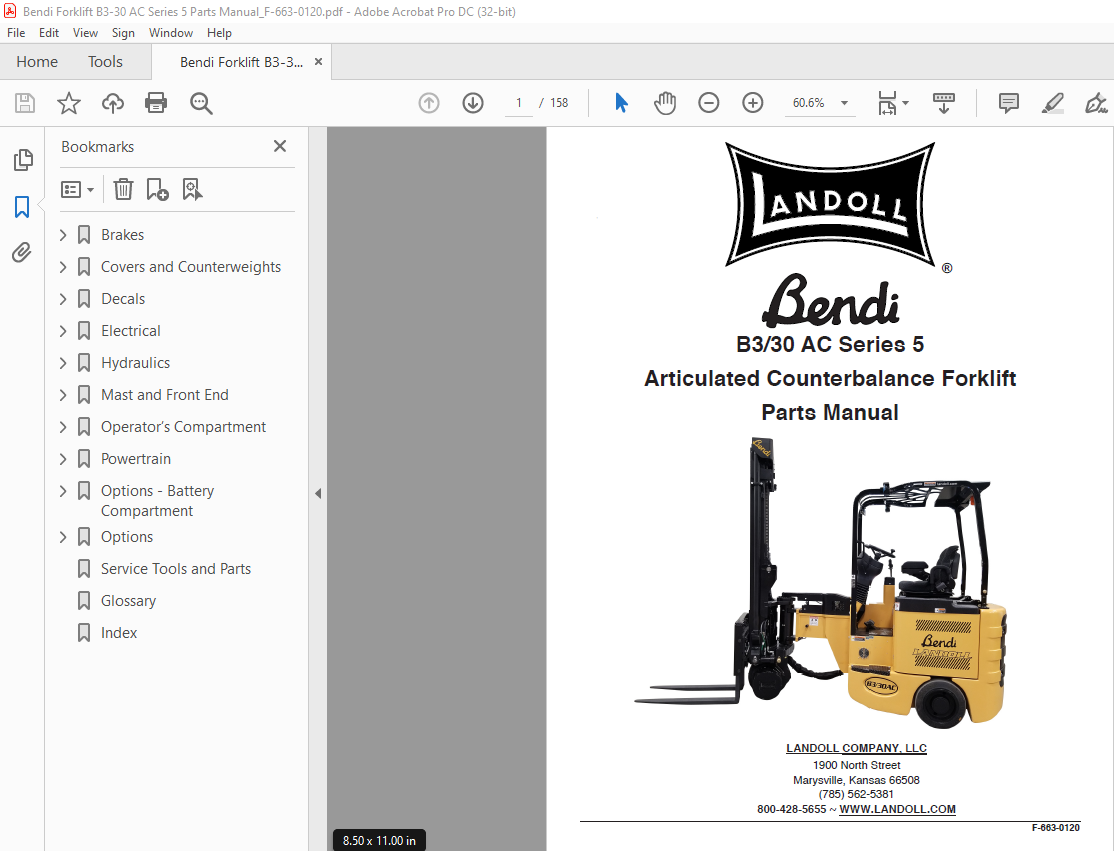Open the Hydraulics bookmark label
This screenshot has width=1114, height=851.
coord(135,362)
